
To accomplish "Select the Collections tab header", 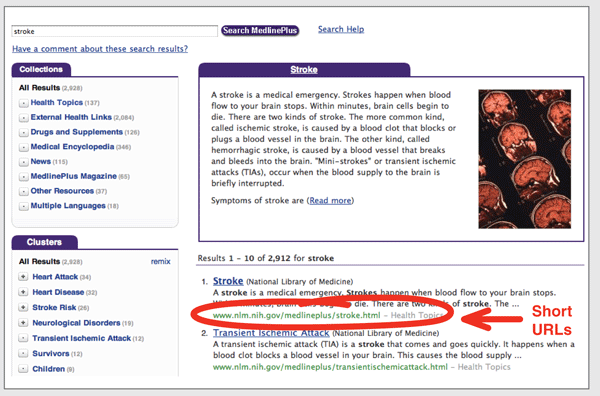I will [41, 69].
